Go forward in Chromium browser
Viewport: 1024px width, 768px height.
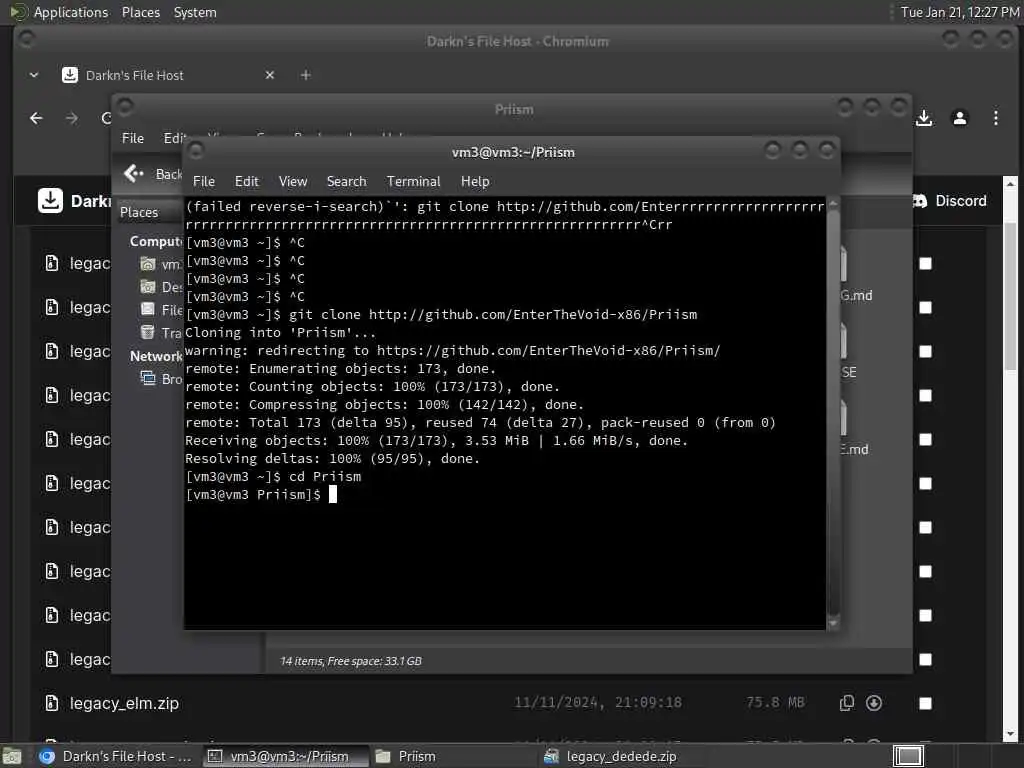click(72, 118)
